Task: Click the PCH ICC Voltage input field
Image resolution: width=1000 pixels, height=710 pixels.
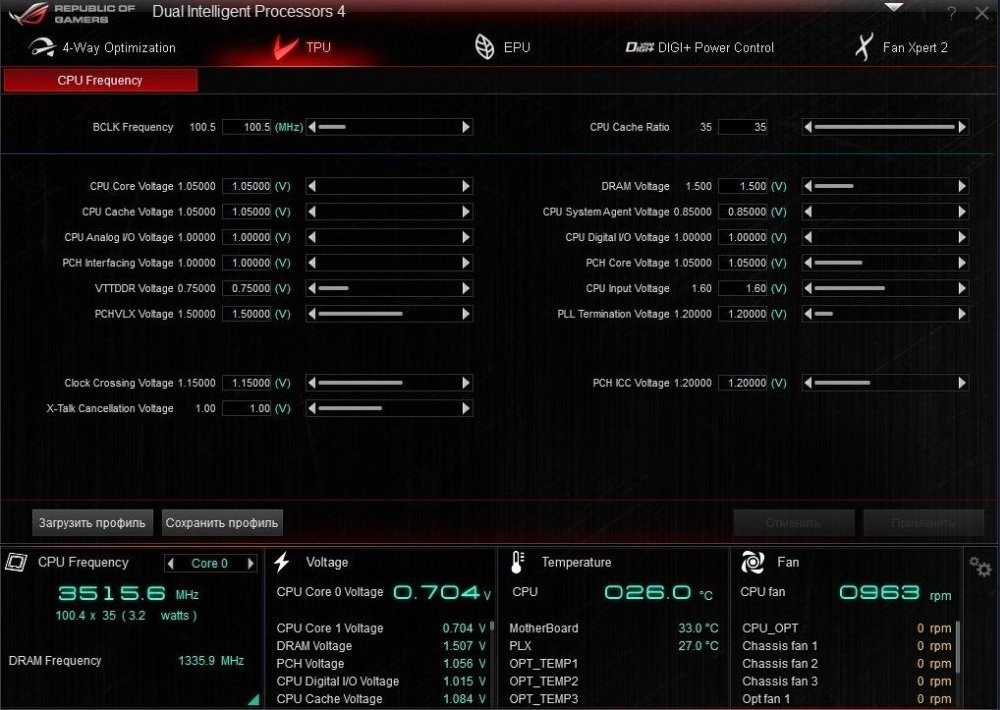Action: click(743, 383)
